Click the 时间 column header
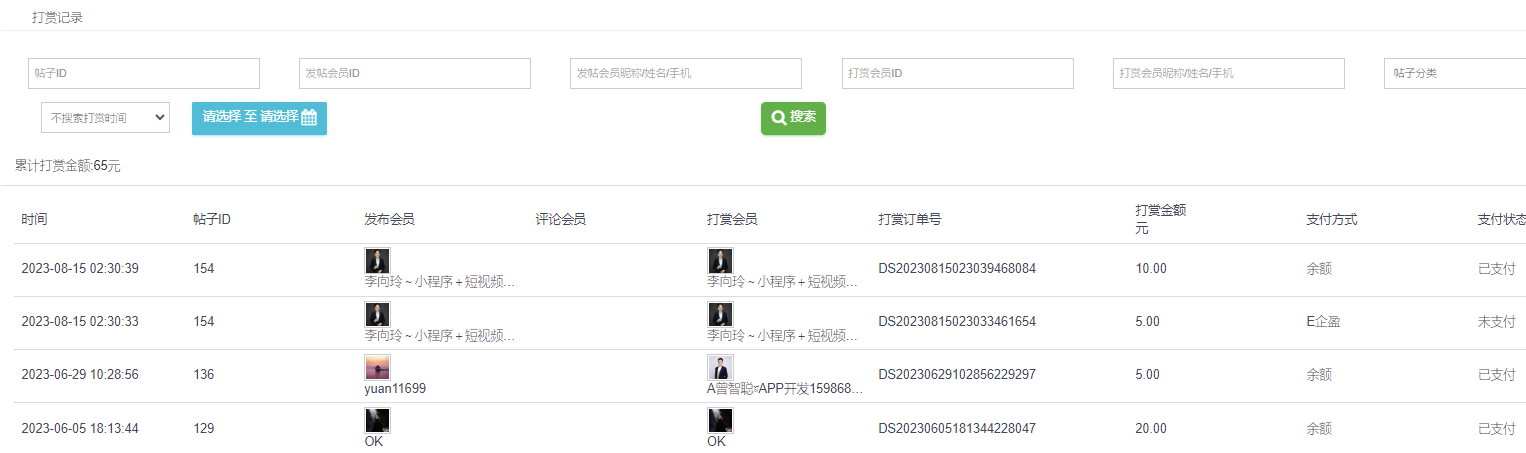 coord(34,219)
